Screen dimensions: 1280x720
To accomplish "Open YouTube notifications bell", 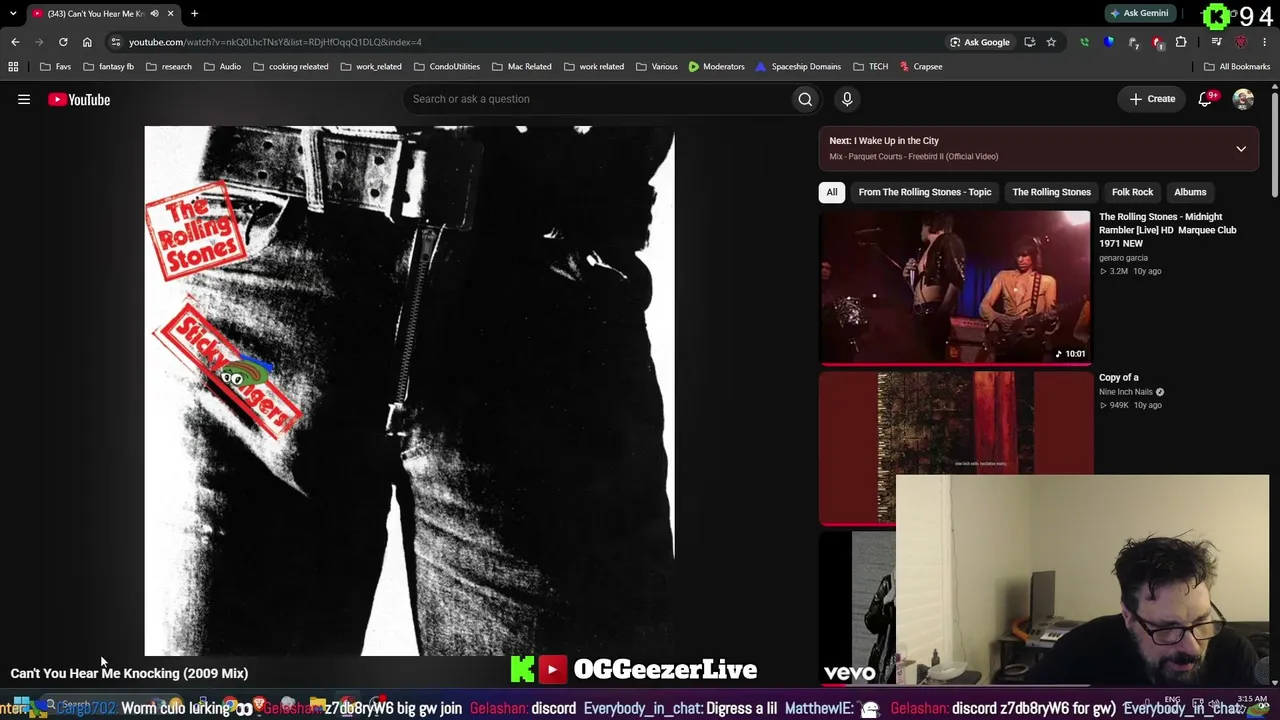I will tap(1206, 99).
